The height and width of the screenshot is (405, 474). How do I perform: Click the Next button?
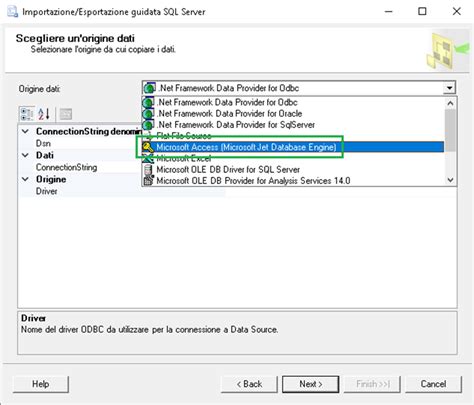[311, 384]
